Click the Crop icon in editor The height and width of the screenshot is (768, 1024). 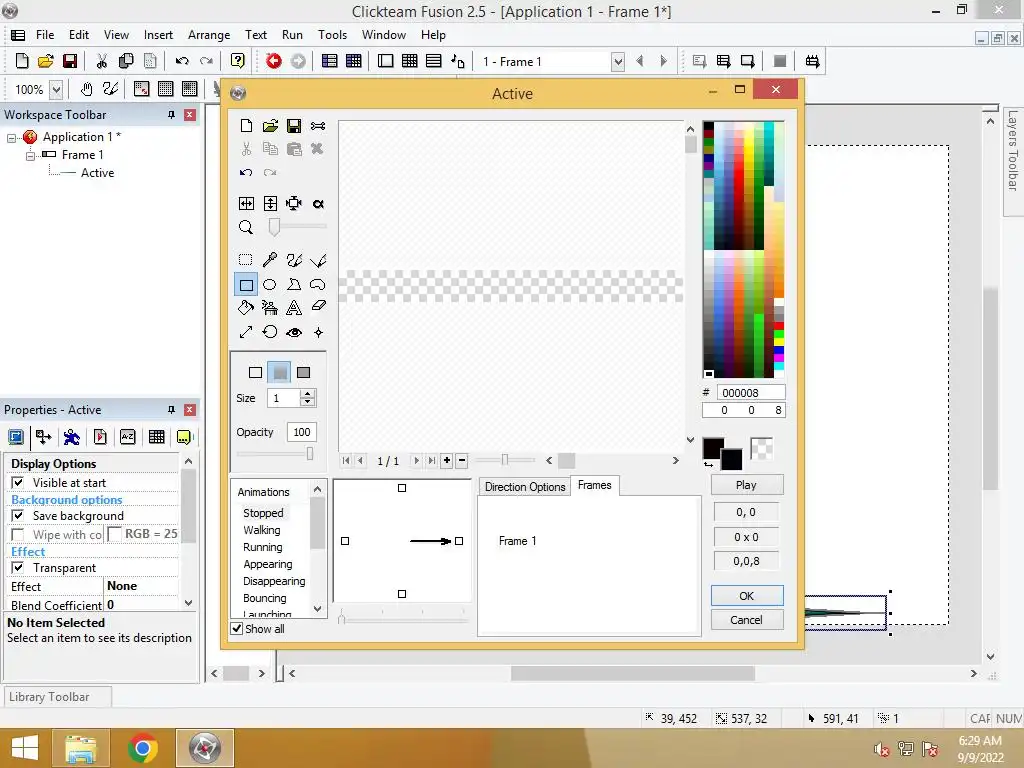(x=294, y=203)
